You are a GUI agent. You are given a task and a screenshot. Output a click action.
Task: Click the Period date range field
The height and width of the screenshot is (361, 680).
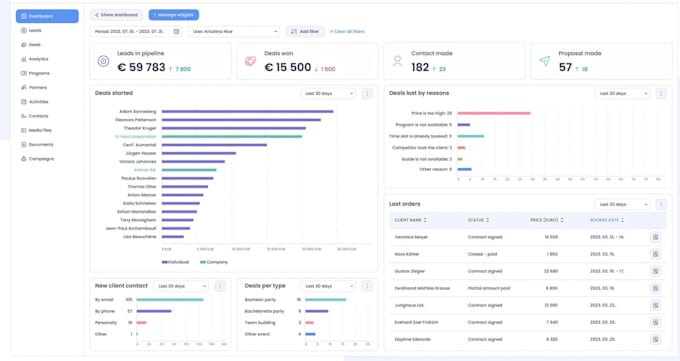coord(136,31)
